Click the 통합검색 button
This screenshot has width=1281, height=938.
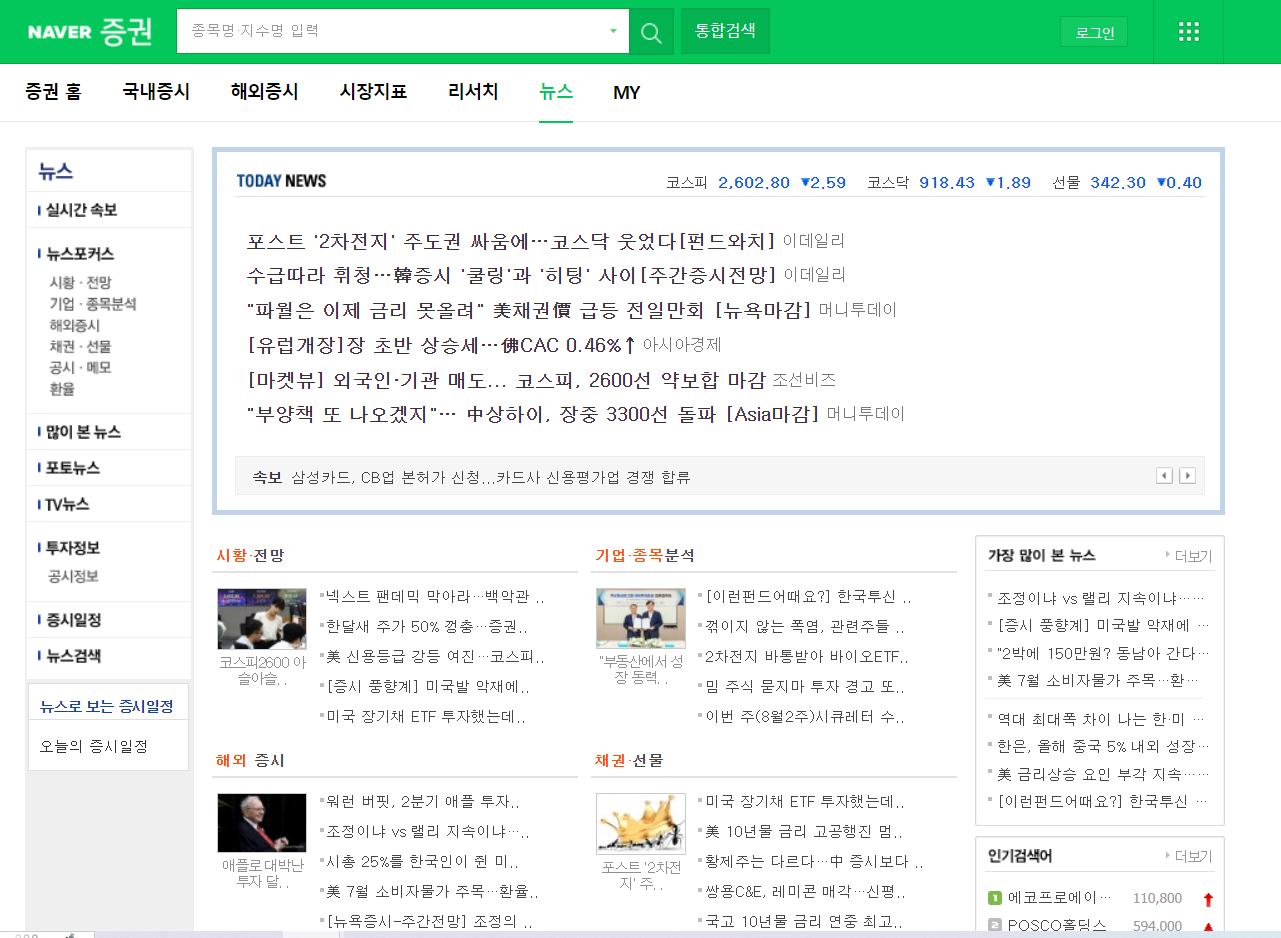pyautogui.click(x=724, y=31)
